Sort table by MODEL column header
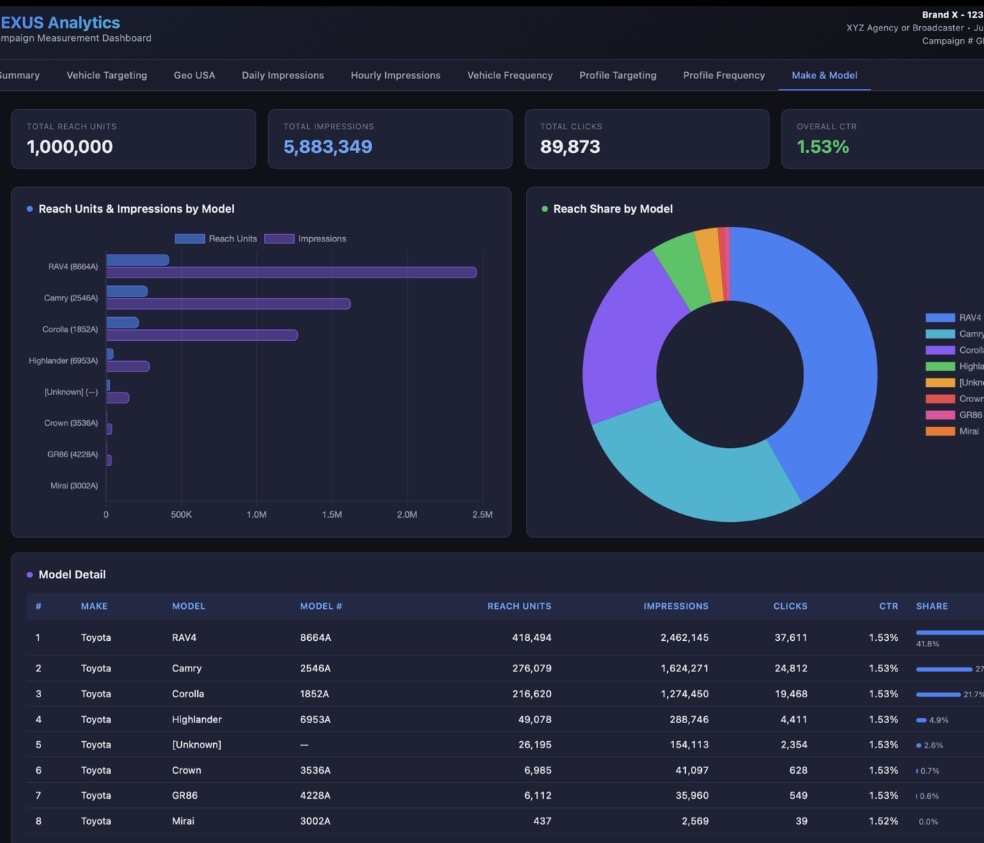 point(188,606)
